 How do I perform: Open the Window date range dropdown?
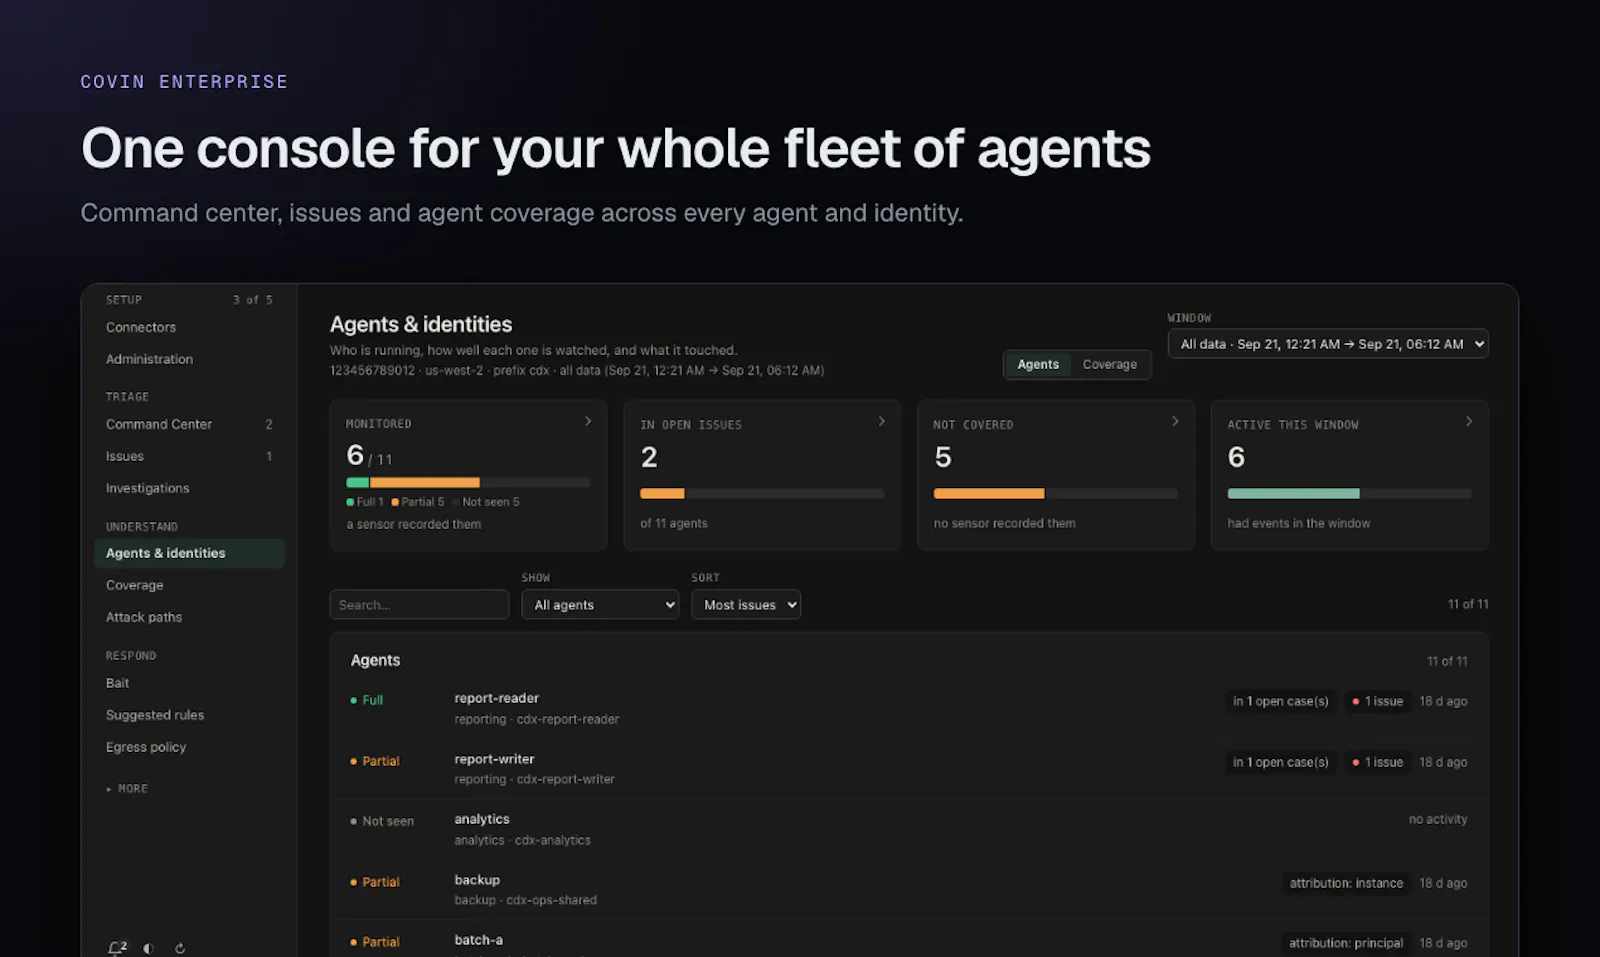[x=1328, y=344]
